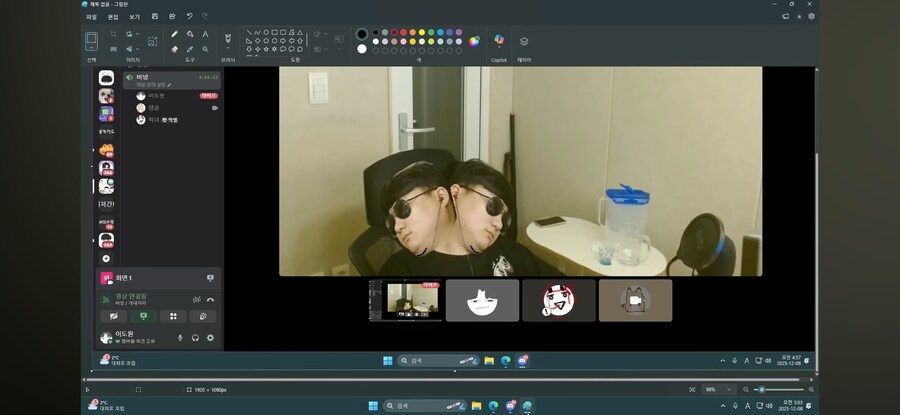Screen dimensions: 900x415
Task: Open the 보기 menu
Action: [x=134, y=17]
